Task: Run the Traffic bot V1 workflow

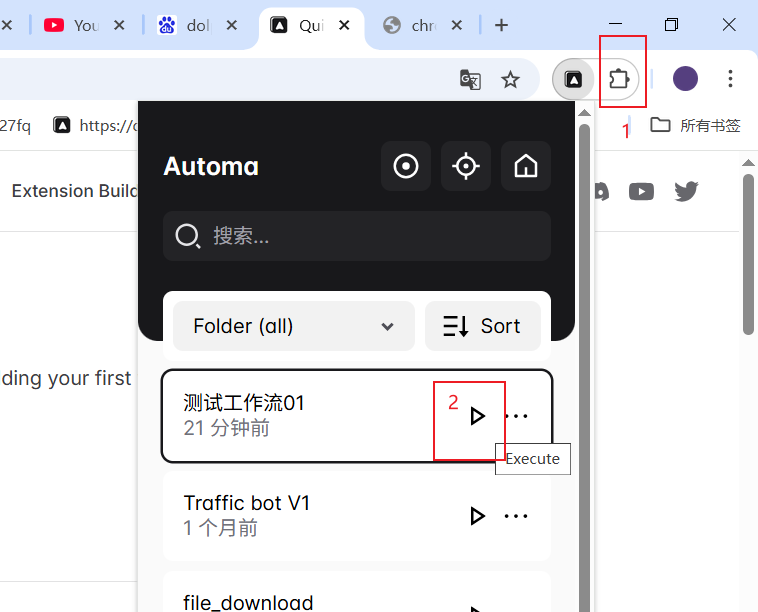Action: tap(477, 516)
